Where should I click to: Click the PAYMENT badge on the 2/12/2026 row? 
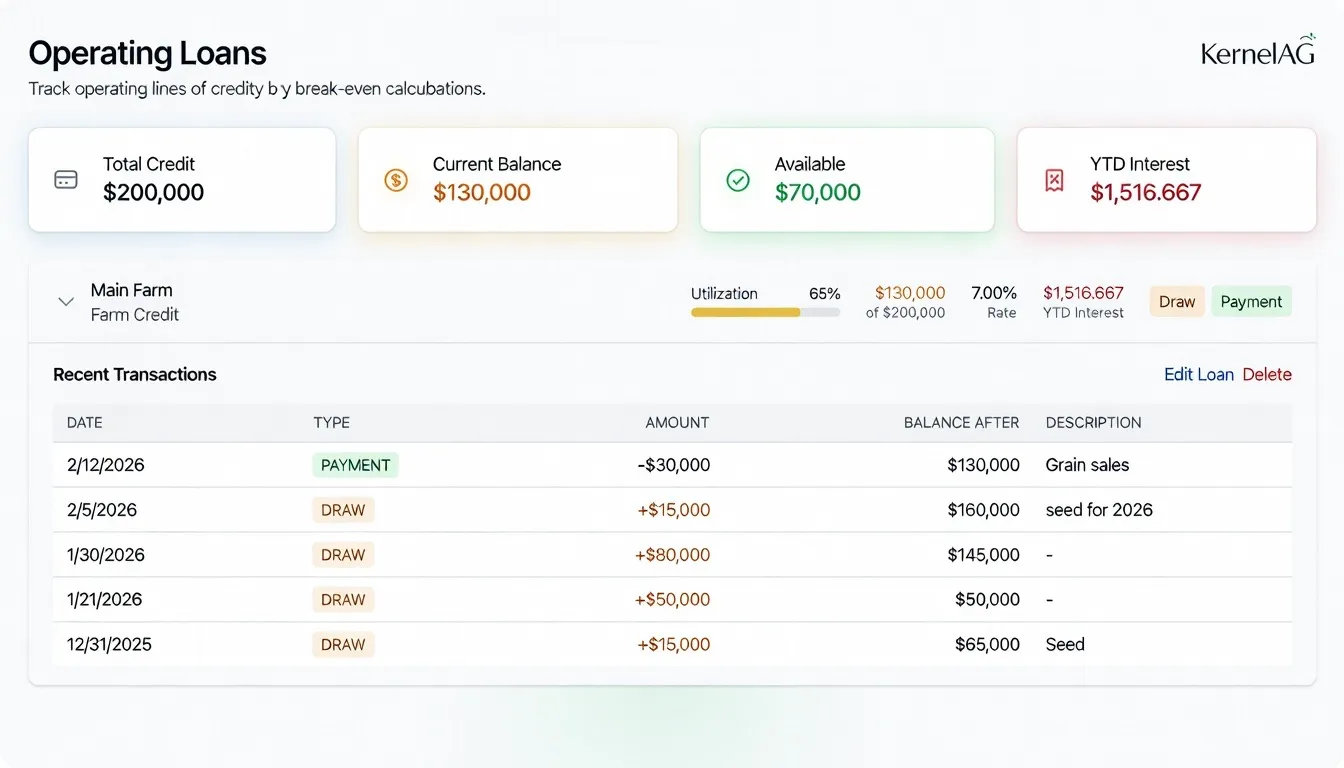pos(355,464)
